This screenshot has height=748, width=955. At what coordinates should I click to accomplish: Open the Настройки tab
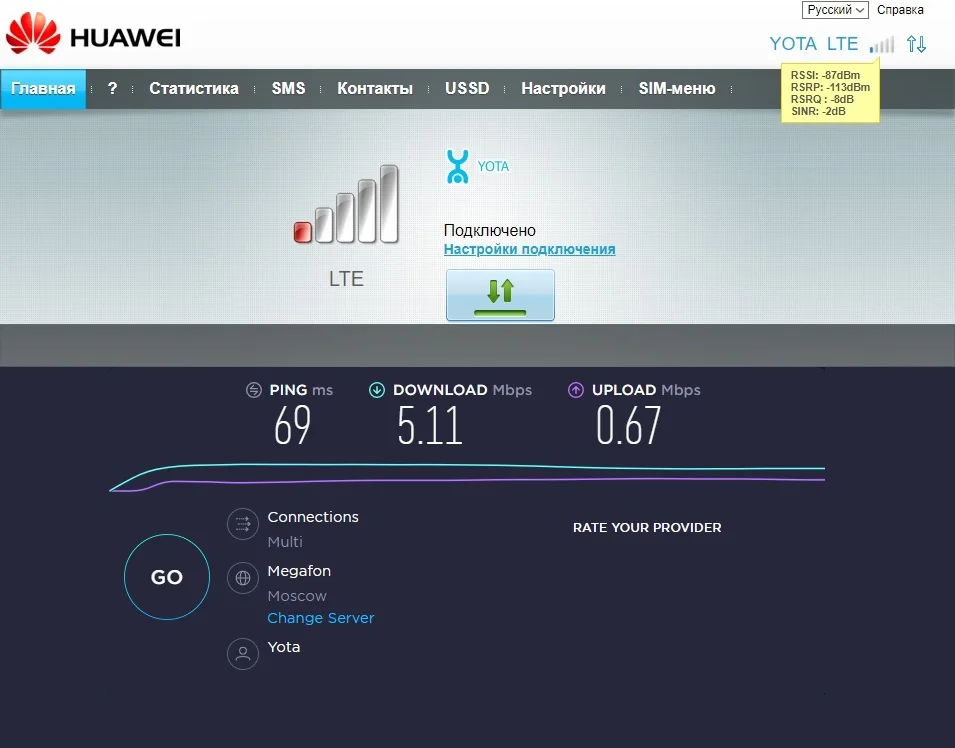(563, 88)
